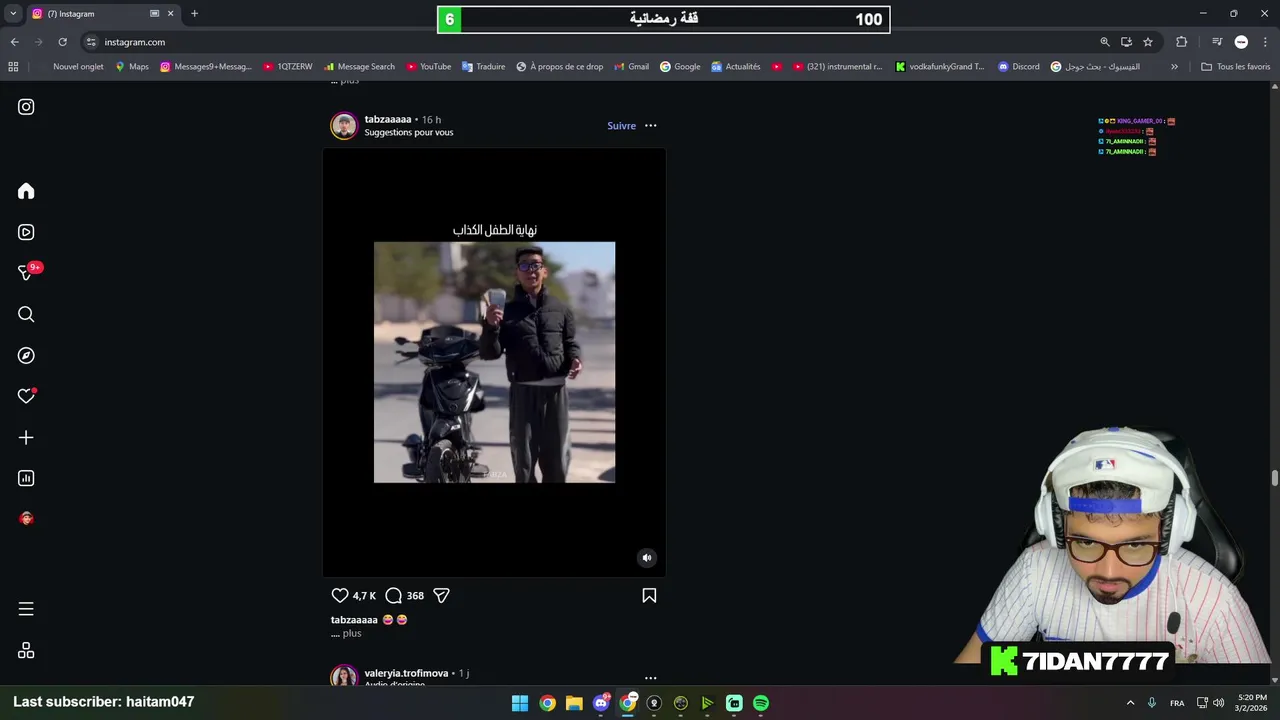This screenshot has height=720, width=1280.
Task: Reload the current page
Action: click(62, 42)
